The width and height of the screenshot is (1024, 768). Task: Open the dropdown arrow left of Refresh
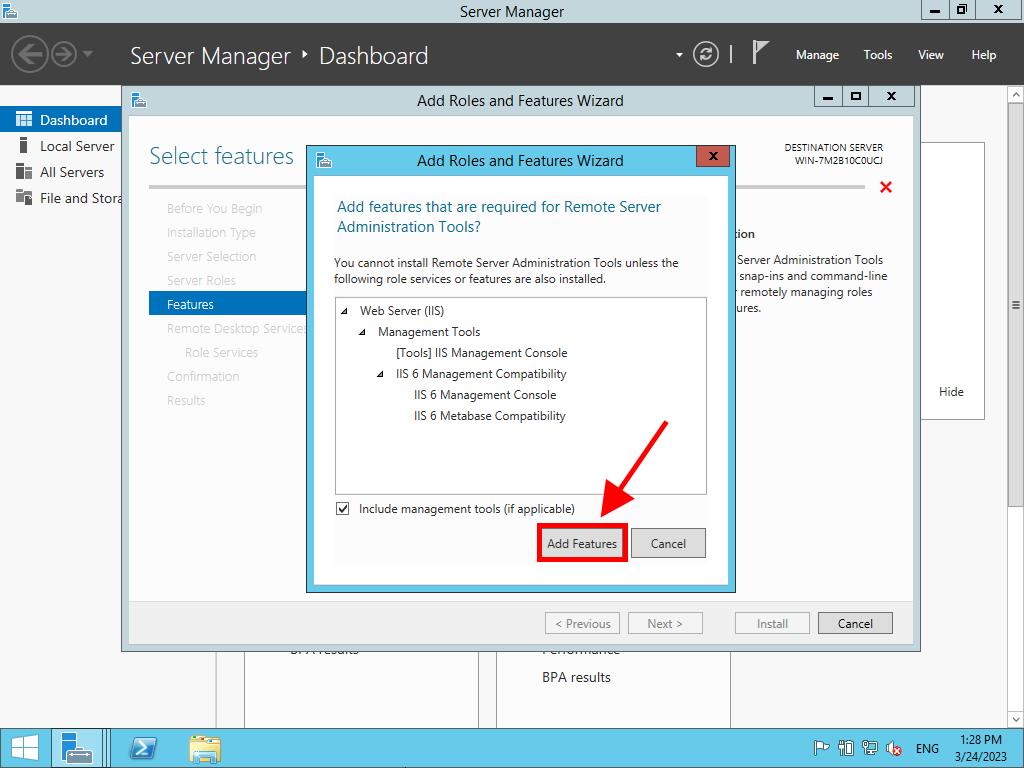[x=679, y=55]
